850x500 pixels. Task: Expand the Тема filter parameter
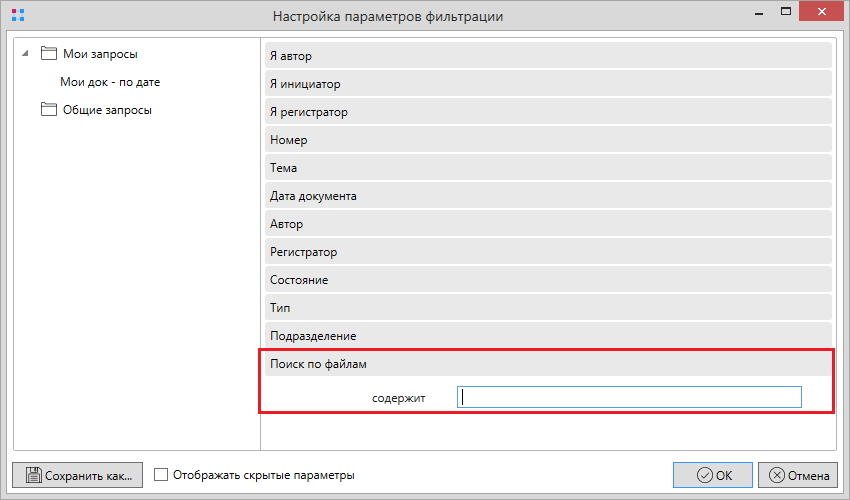[x=548, y=168]
